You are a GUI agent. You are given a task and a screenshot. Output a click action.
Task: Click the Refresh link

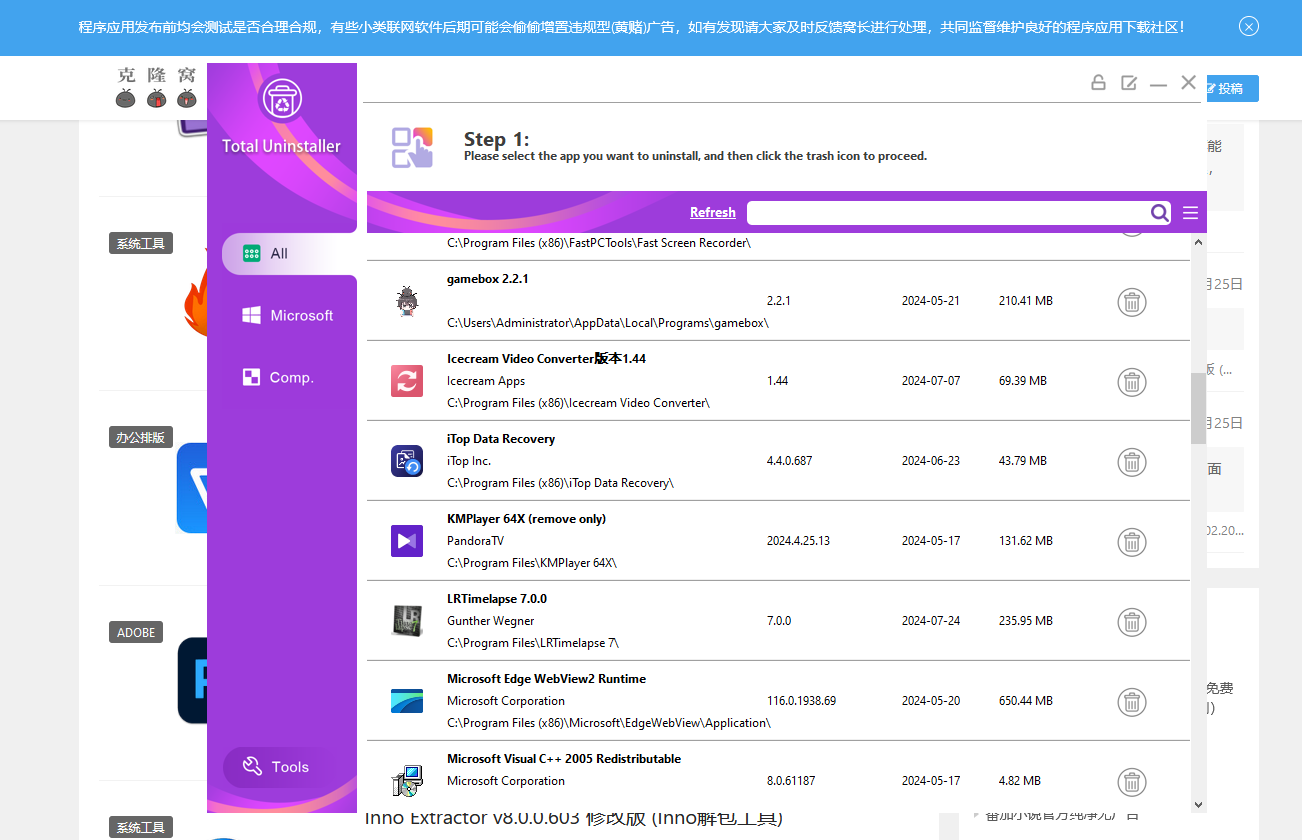coord(712,212)
